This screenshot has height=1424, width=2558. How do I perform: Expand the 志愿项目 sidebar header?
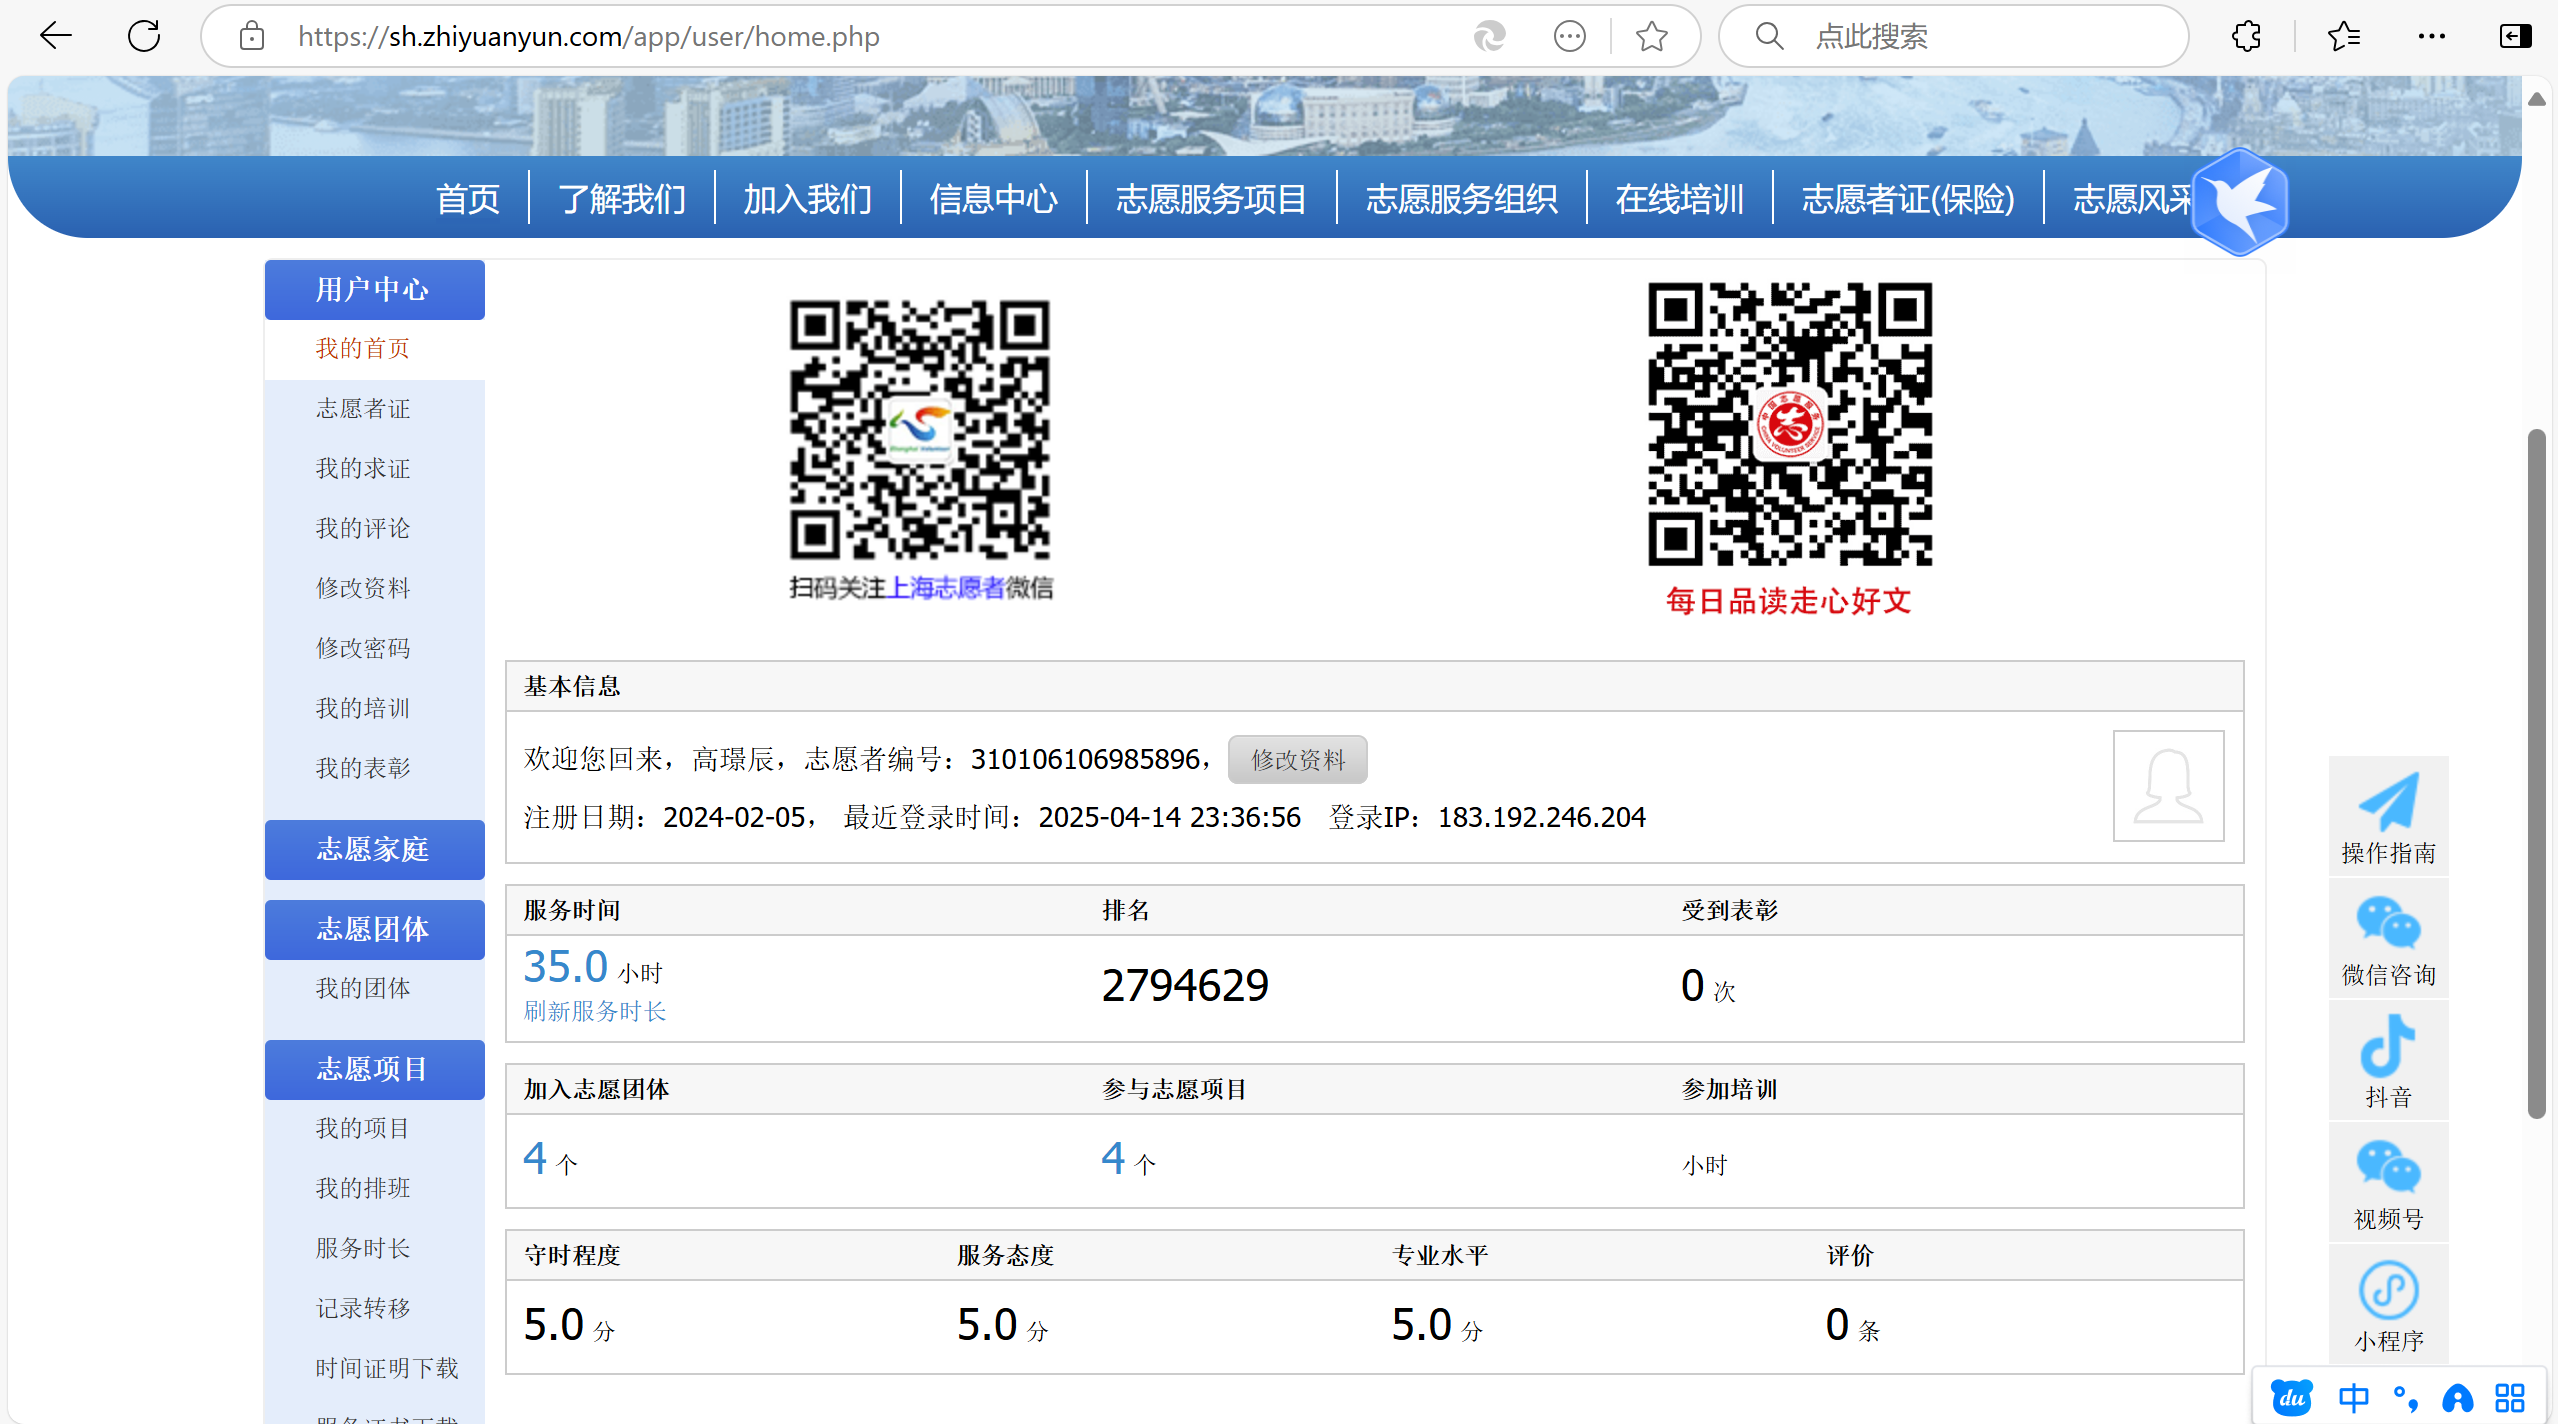(374, 1069)
